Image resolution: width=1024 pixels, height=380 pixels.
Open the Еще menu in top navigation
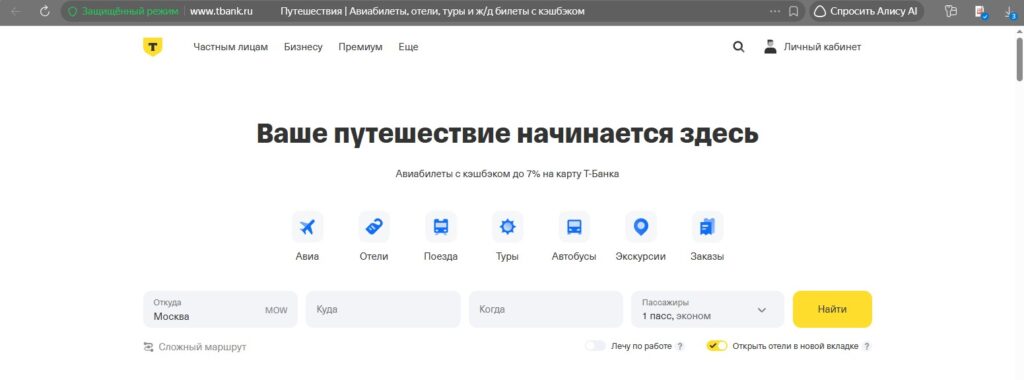pos(408,47)
